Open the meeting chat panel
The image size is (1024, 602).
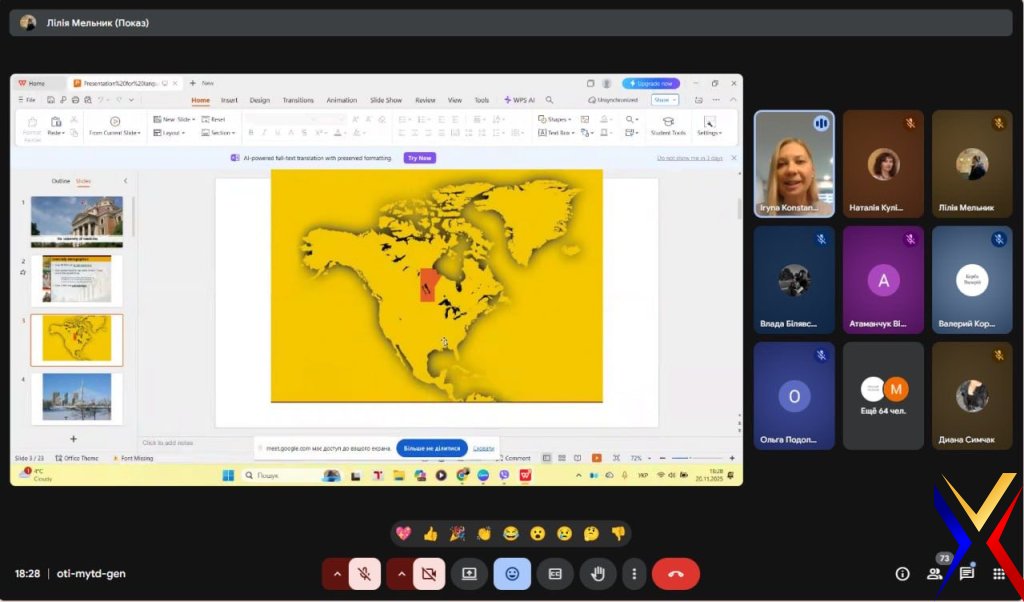point(967,574)
